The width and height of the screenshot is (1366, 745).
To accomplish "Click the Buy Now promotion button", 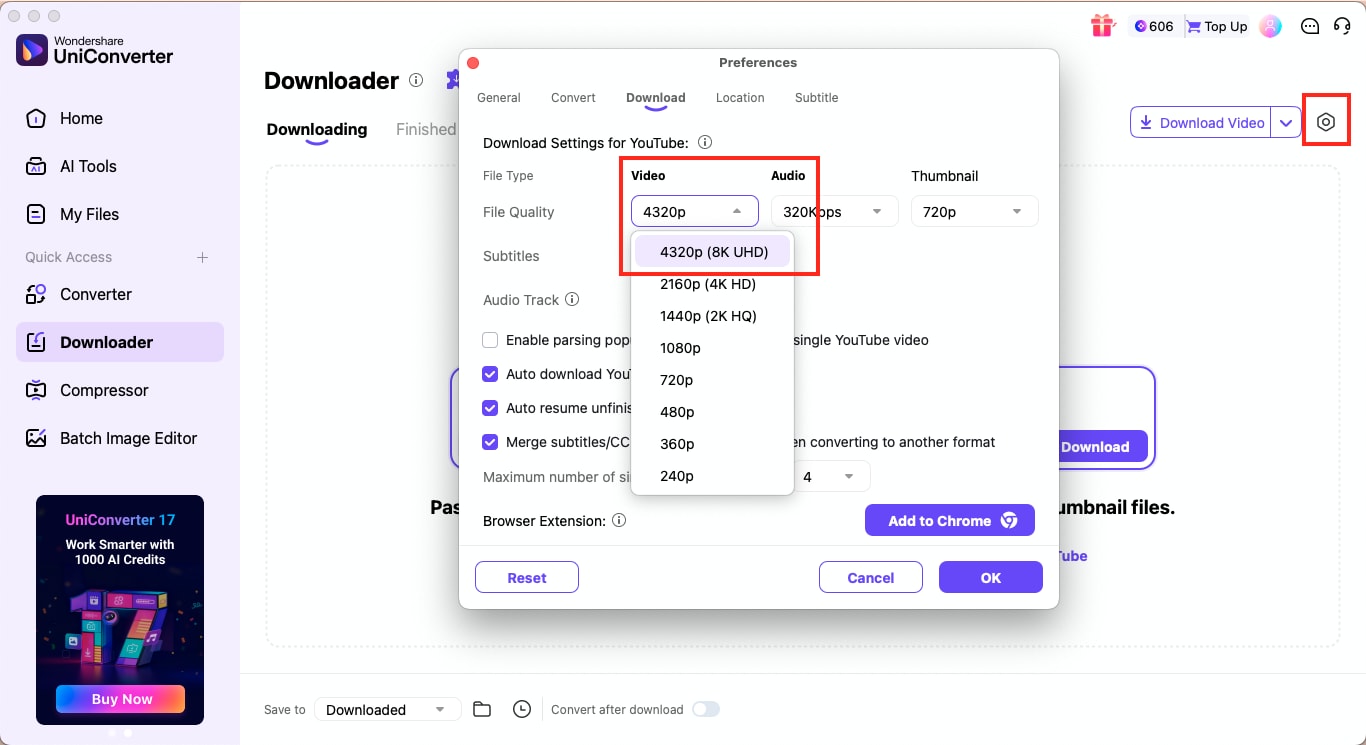I will [120, 699].
